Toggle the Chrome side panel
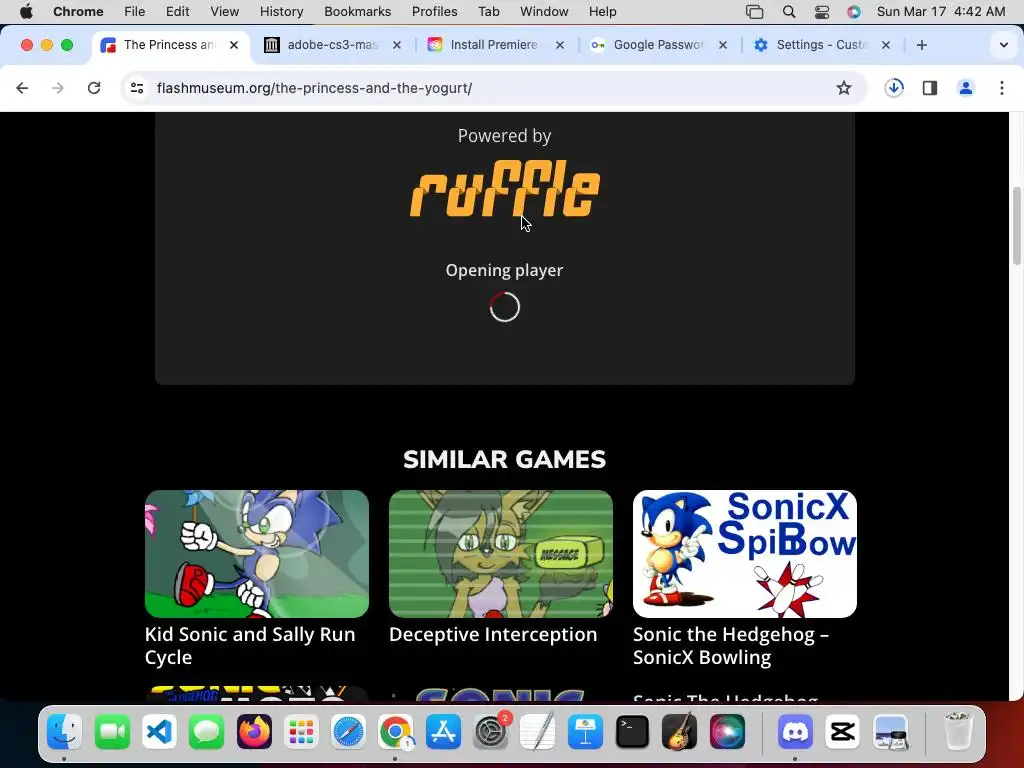Viewport: 1024px width, 768px height. 930,88
